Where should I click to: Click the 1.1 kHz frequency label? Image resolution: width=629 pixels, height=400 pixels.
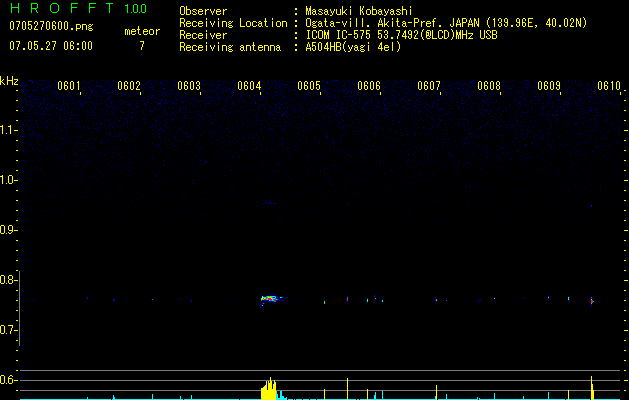(9, 130)
